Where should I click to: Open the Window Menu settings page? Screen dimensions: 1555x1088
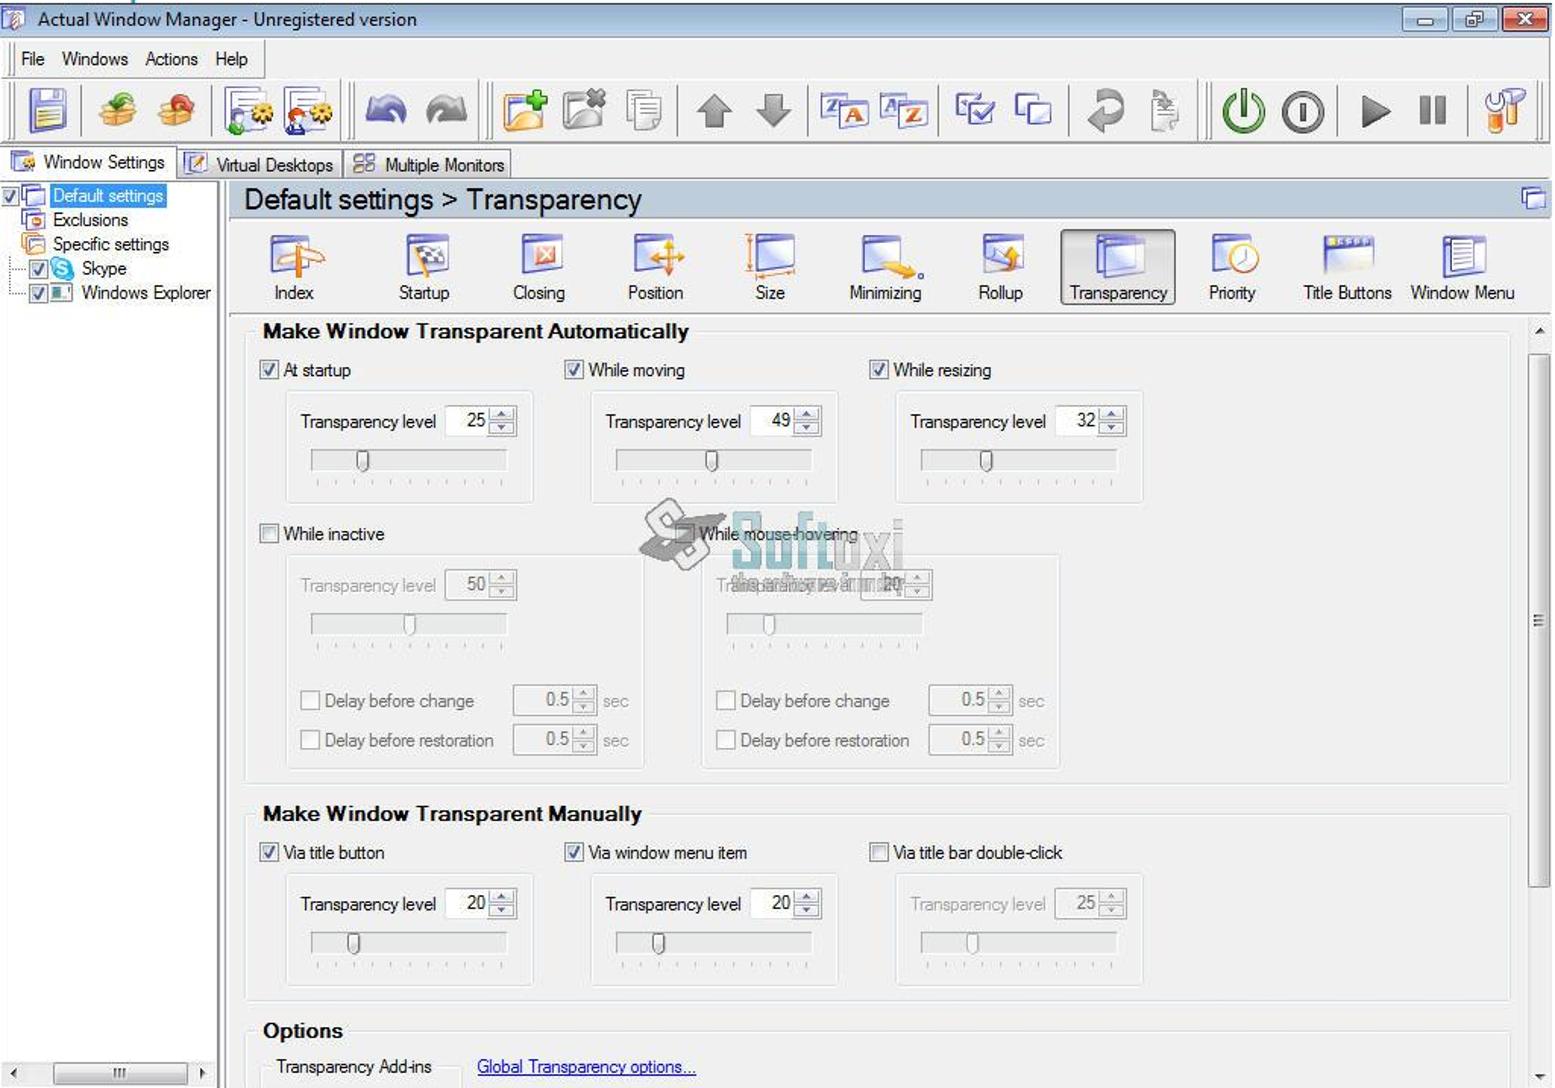click(x=1461, y=267)
